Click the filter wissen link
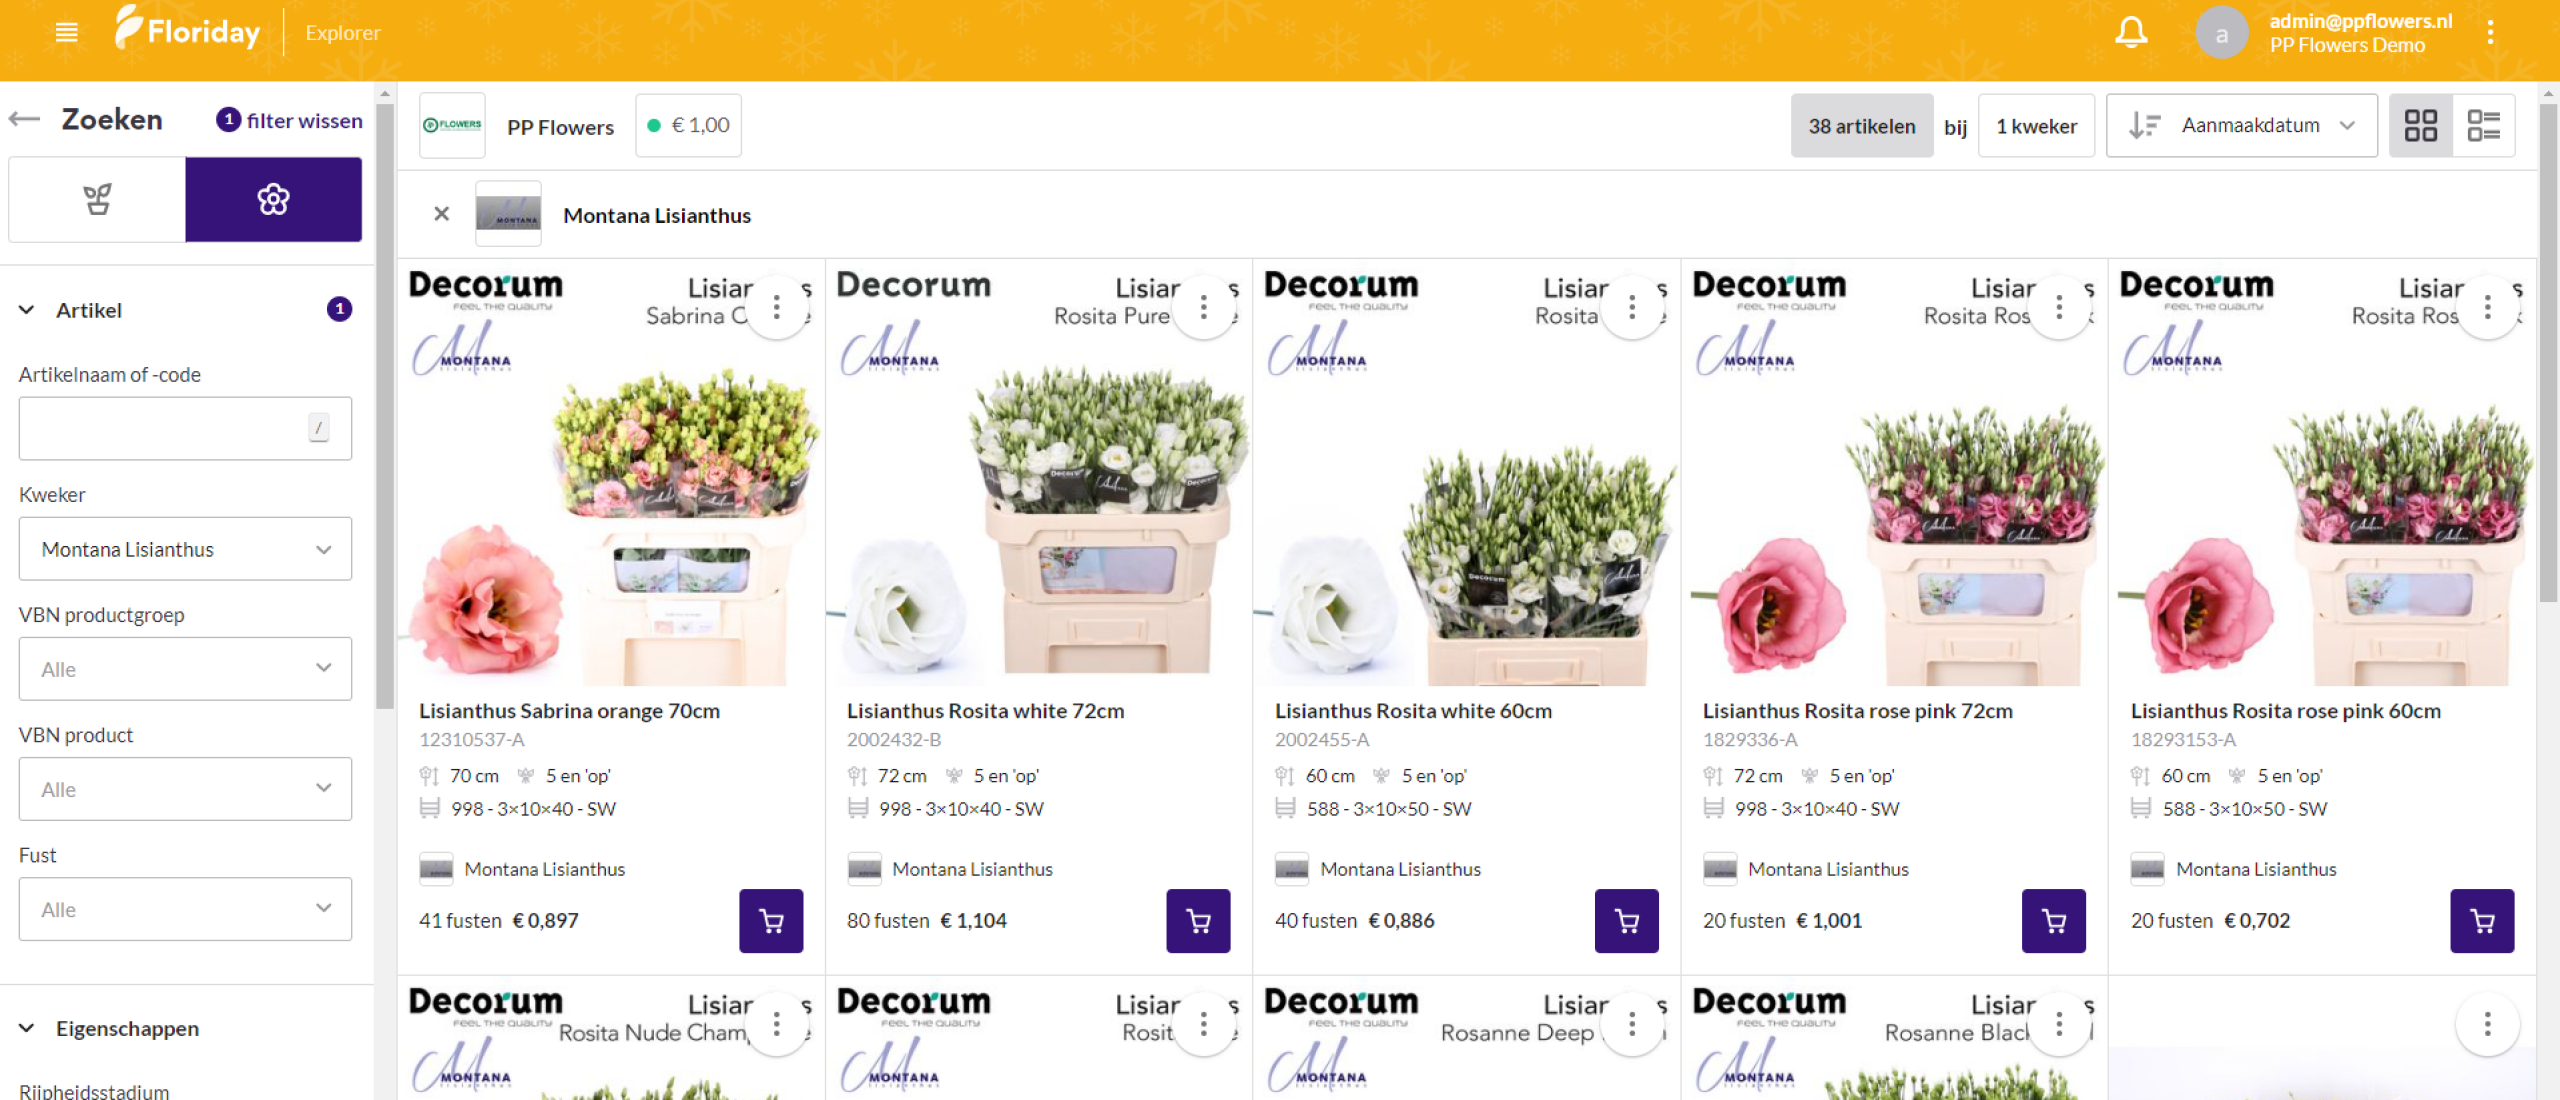Image resolution: width=2560 pixels, height=1100 pixels. pos(303,121)
